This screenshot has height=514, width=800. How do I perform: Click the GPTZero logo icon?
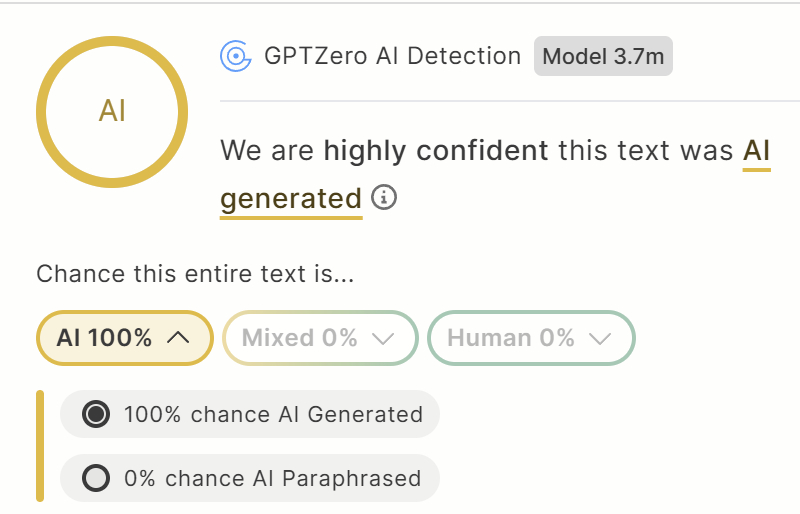tap(236, 57)
